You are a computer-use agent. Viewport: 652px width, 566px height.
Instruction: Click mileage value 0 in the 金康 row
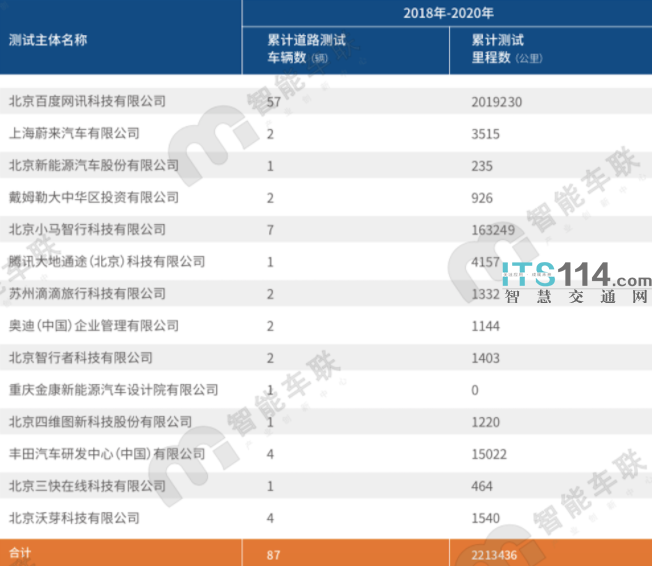(x=475, y=390)
